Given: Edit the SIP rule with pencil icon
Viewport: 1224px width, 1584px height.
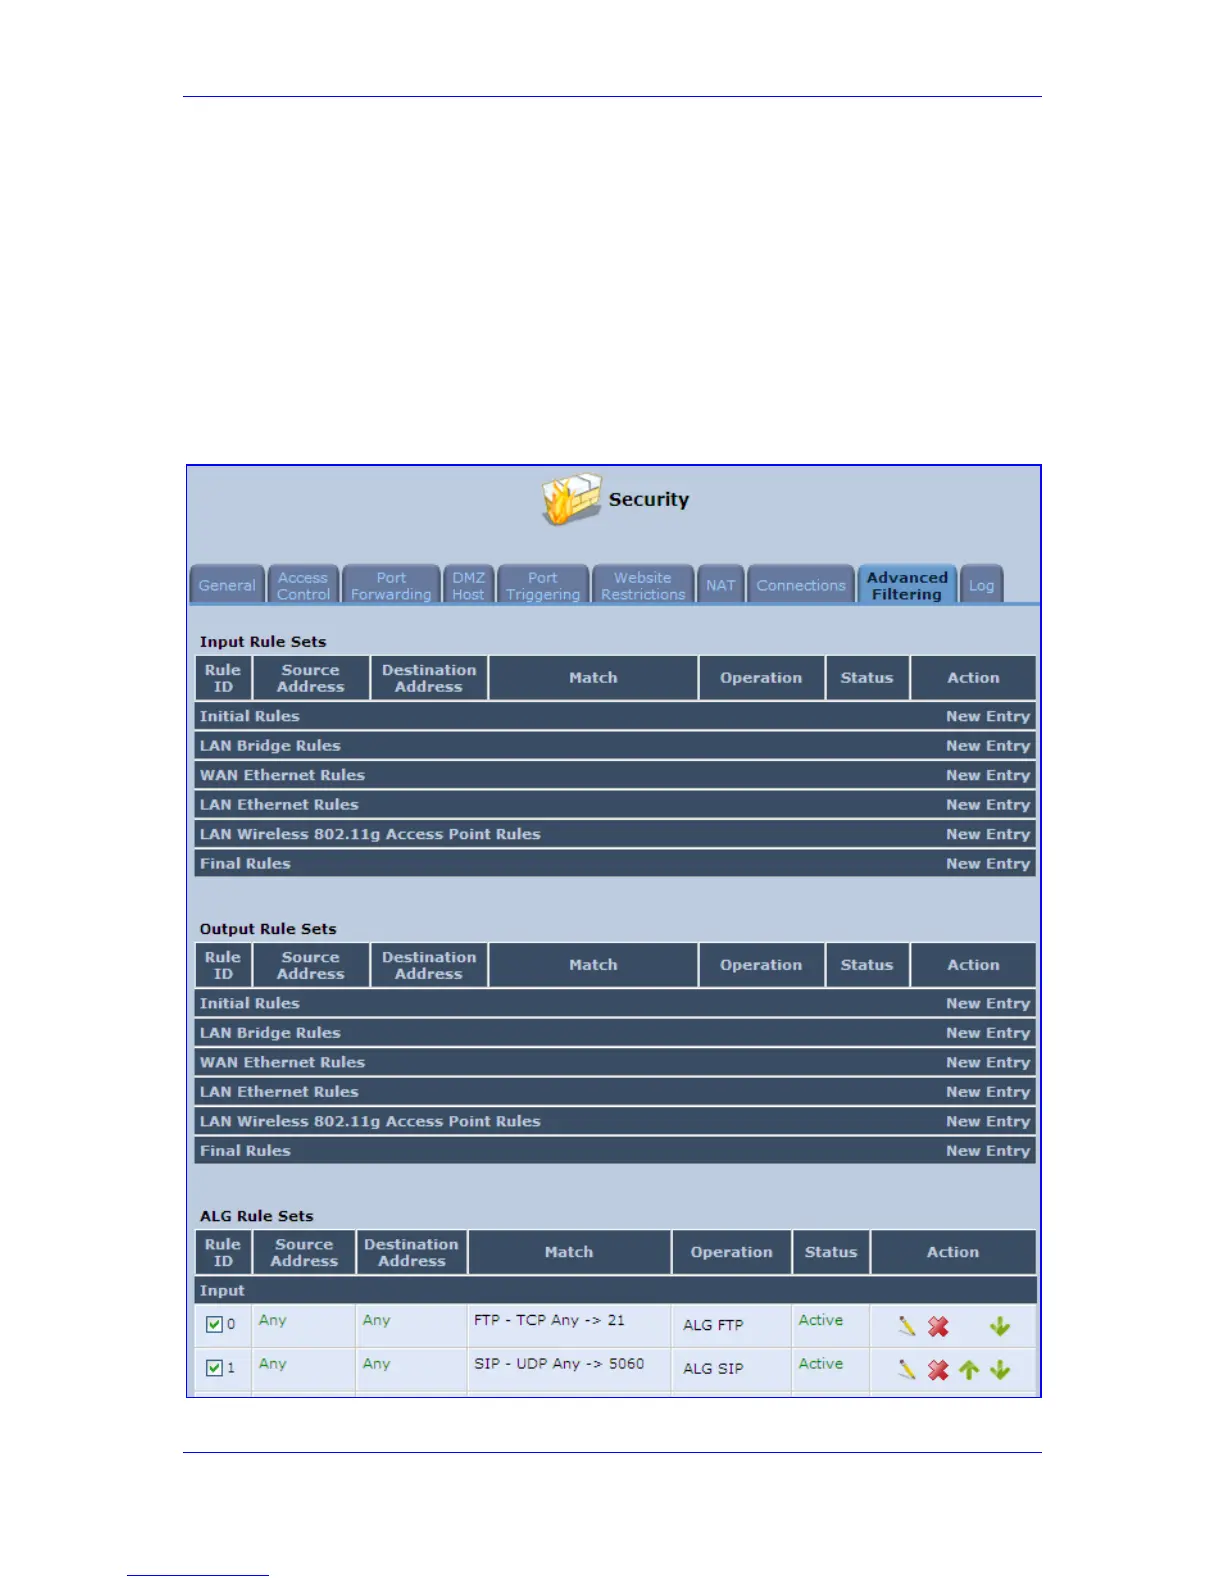Looking at the screenshot, I should (x=906, y=1369).
